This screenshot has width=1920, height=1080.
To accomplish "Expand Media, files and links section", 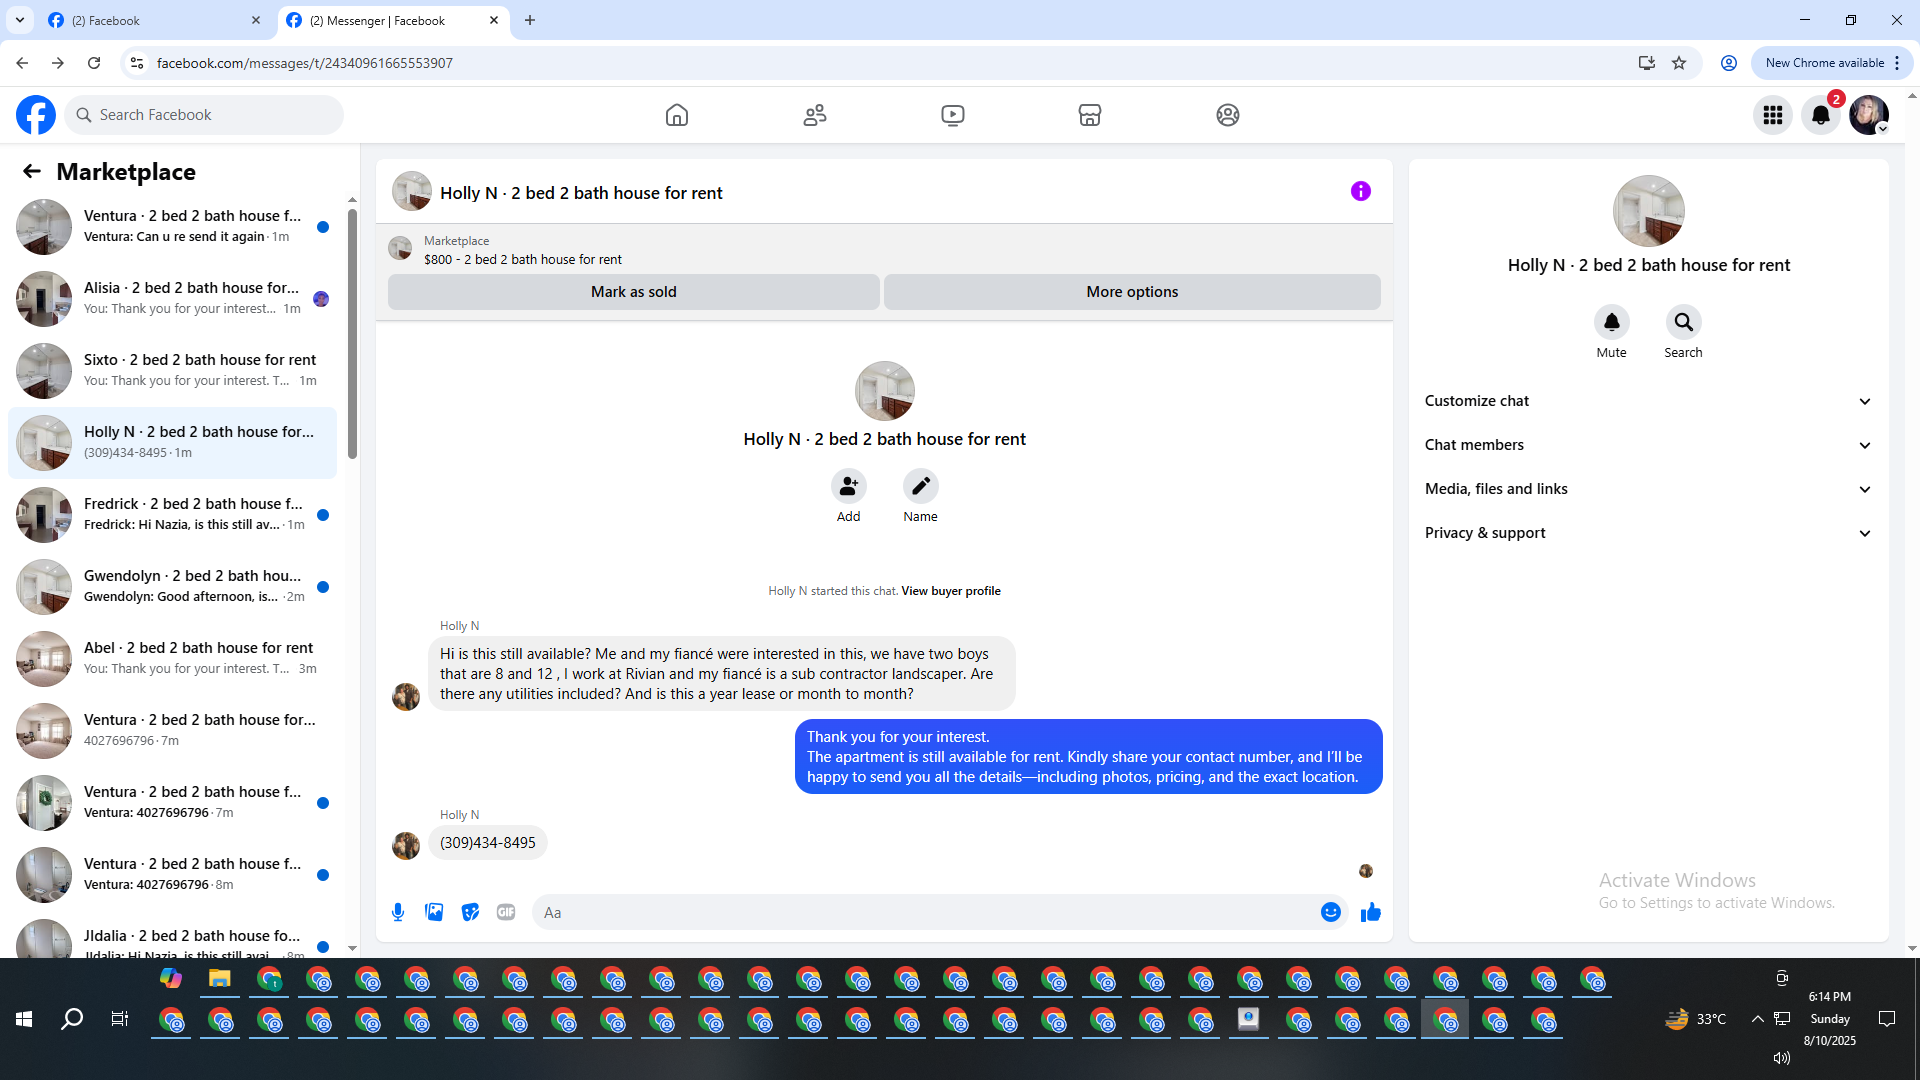I will (x=1648, y=489).
